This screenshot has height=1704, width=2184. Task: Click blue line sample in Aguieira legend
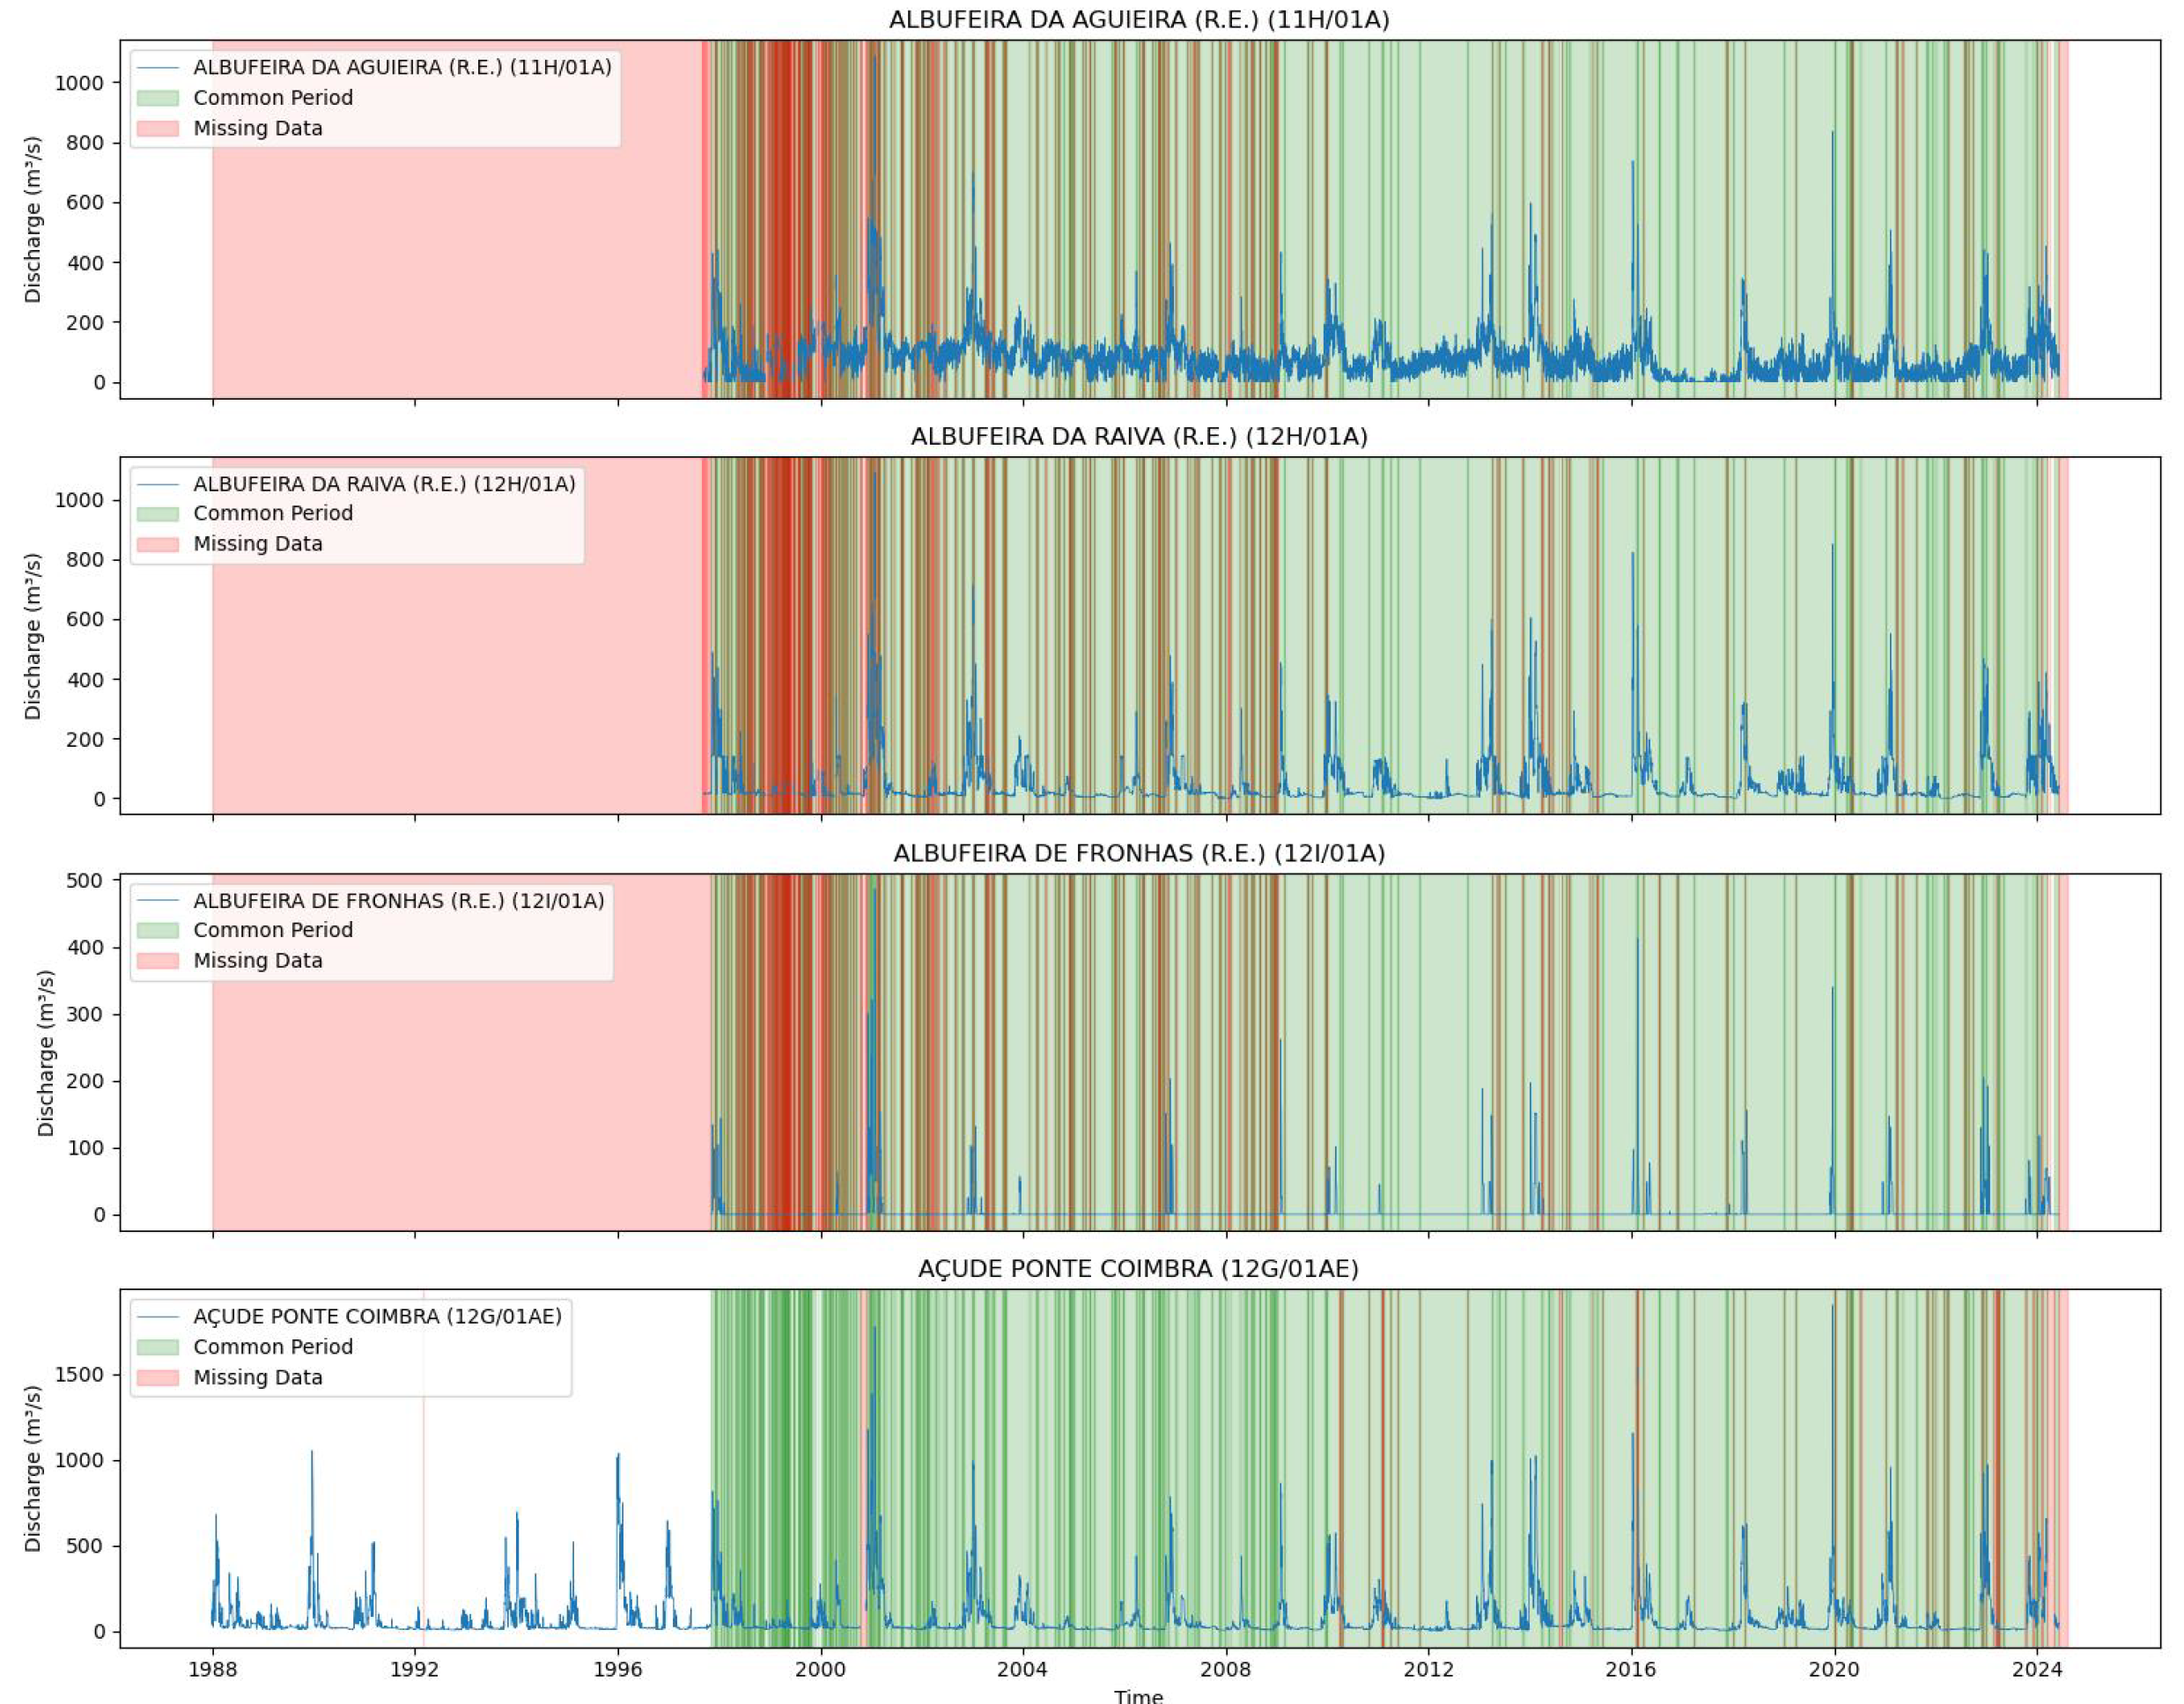pyautogui.click(x=158, y=67)
